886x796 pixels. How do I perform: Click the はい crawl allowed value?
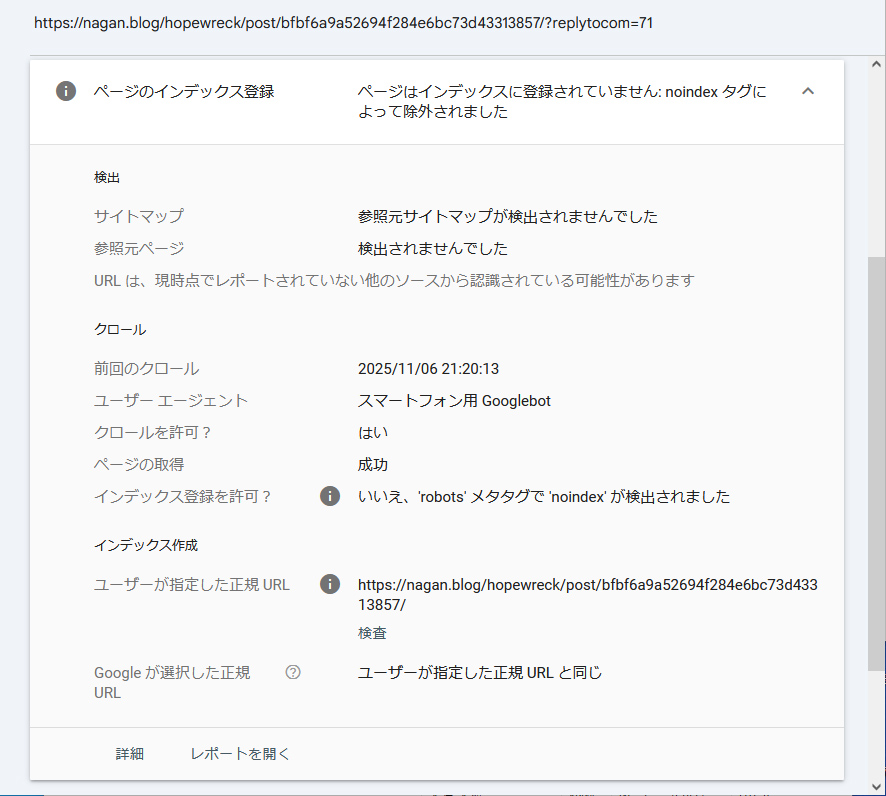point(368,432)
